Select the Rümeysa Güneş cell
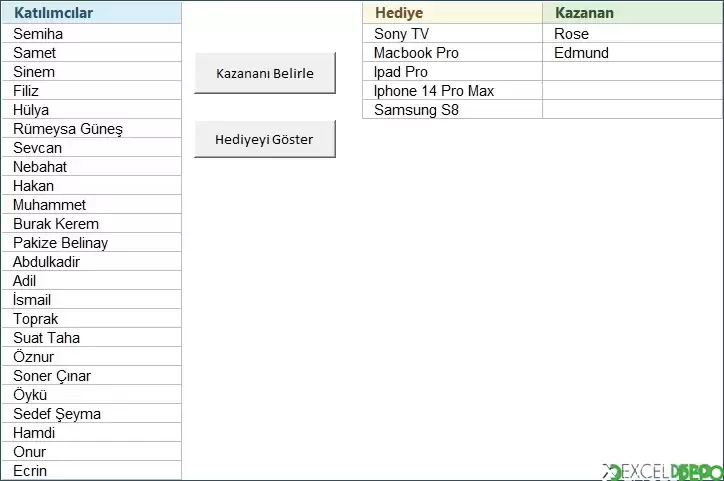The image size is (724, 481). (91, 128)
